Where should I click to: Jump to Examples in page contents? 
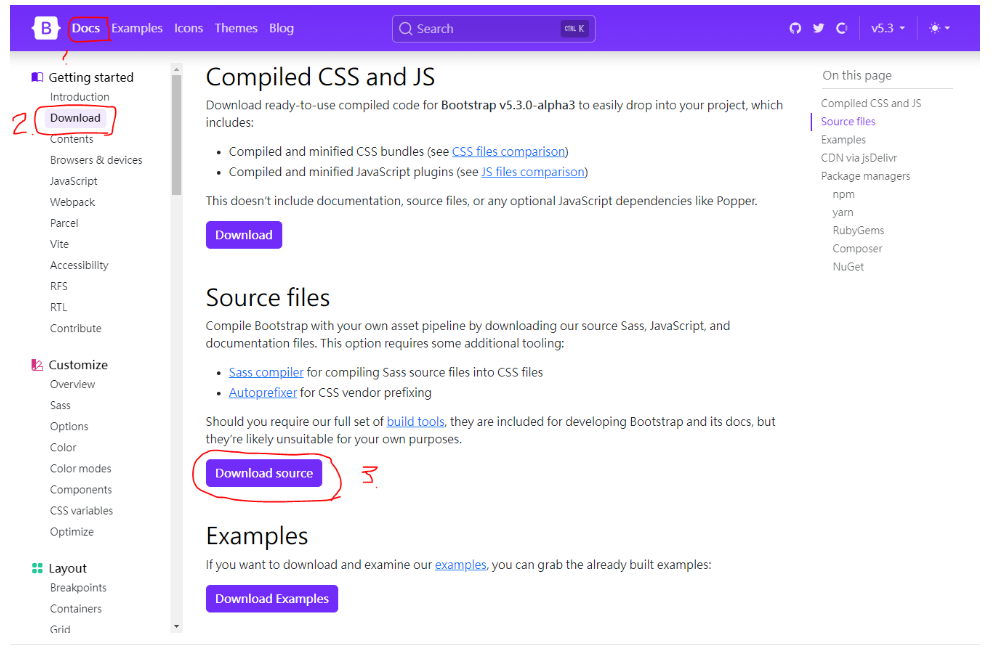pos(843,139)
